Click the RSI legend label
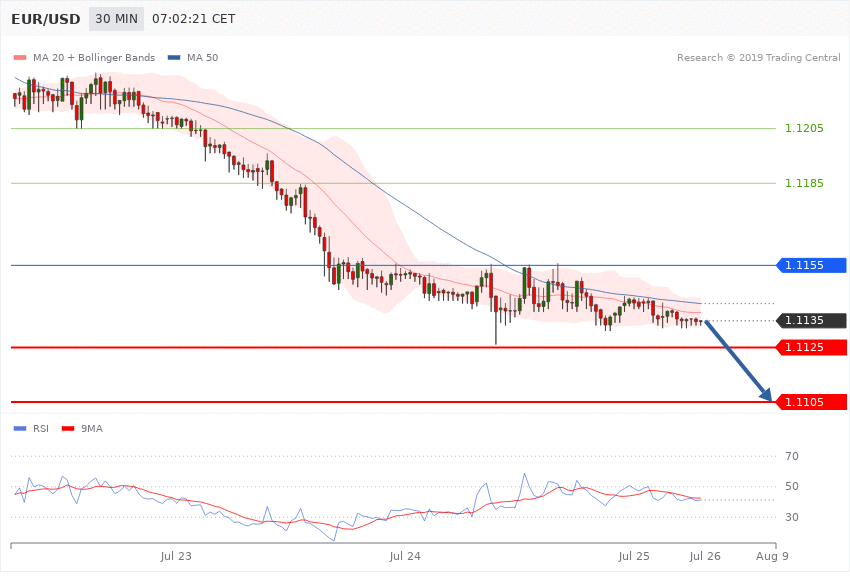 click(41, 429)
